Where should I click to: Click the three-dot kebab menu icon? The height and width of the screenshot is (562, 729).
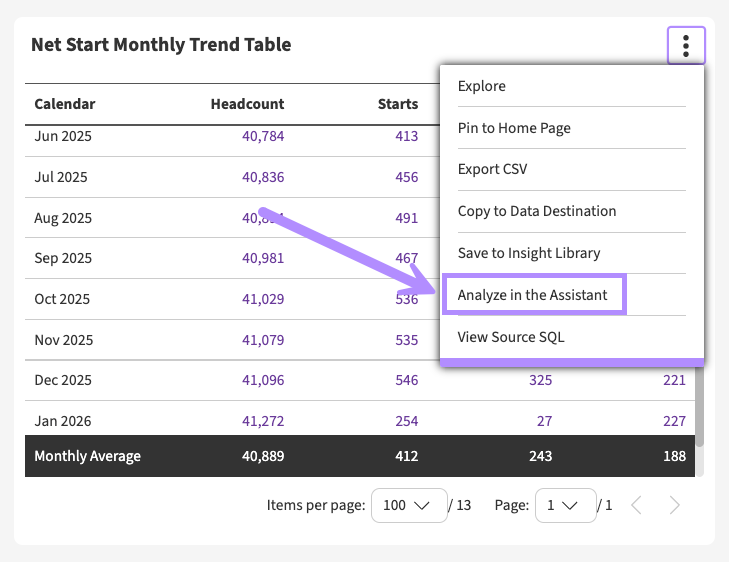686,46
